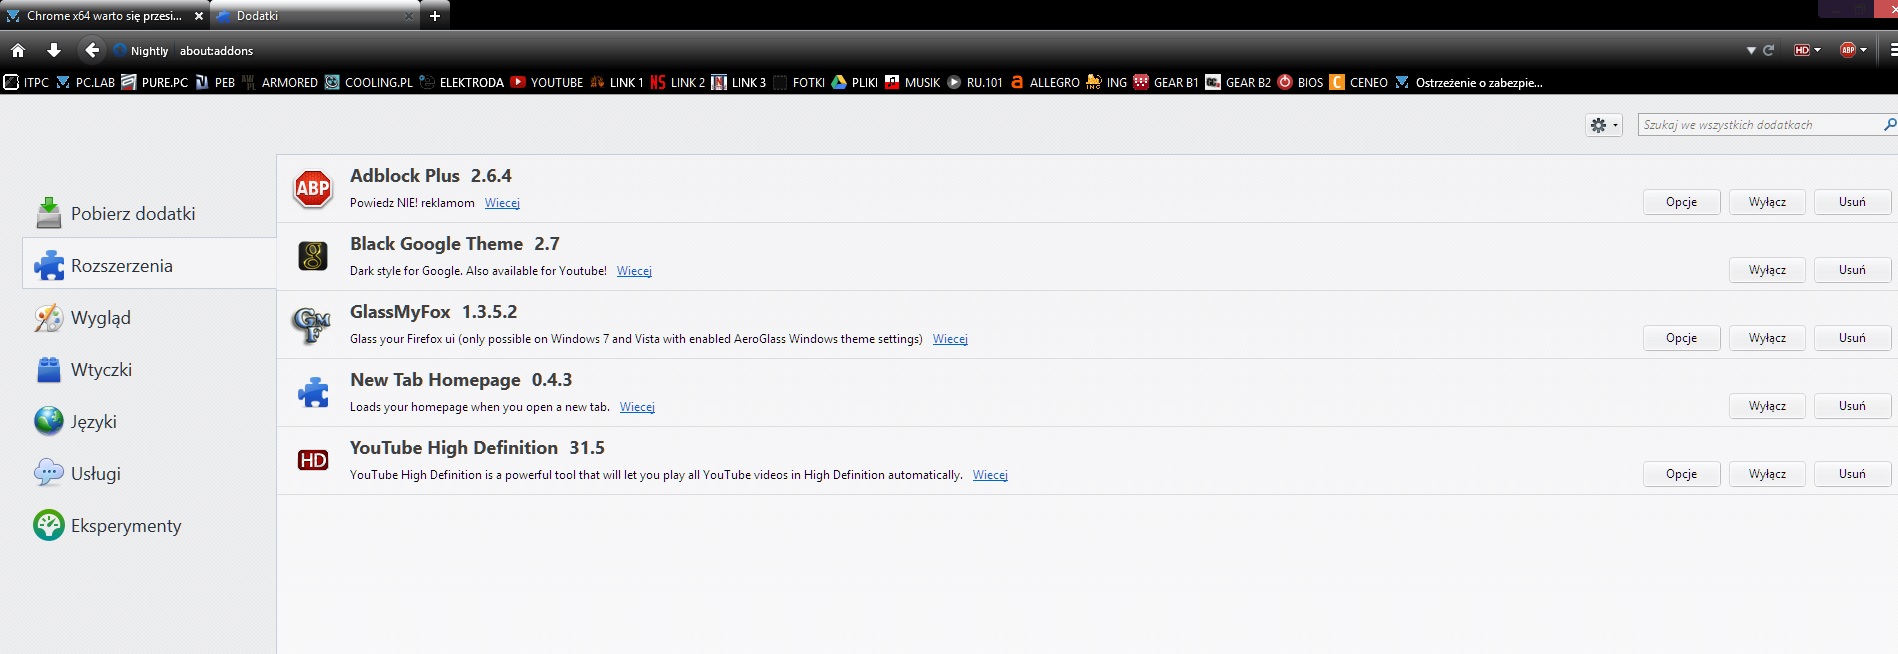Open the COOLING.PL bookmark

[x=368, y=83]
